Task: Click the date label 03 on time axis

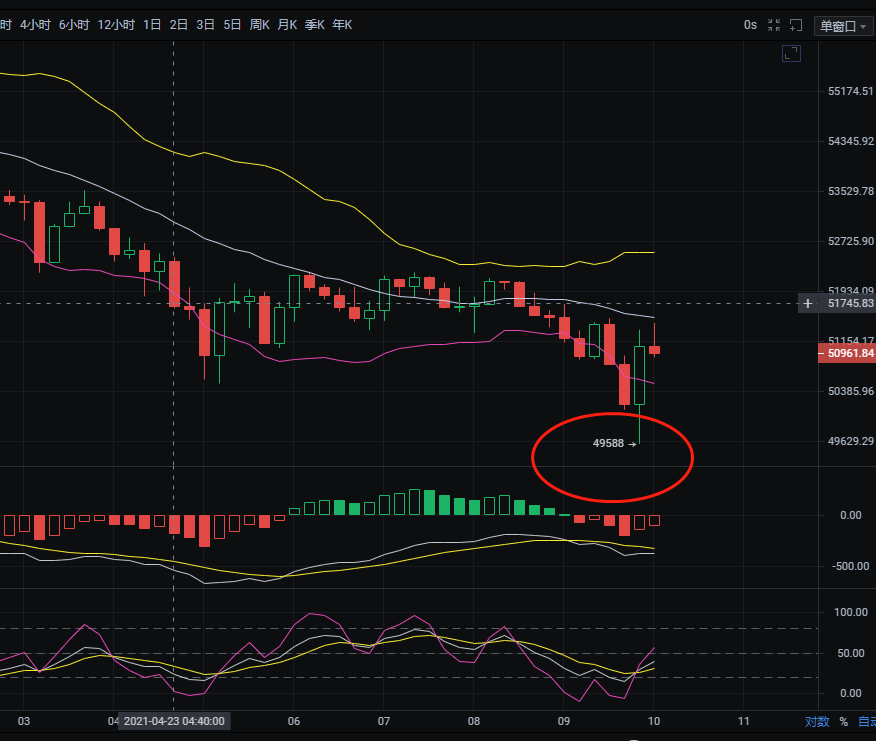Action: pyautogui.click(x=23, y=721)
